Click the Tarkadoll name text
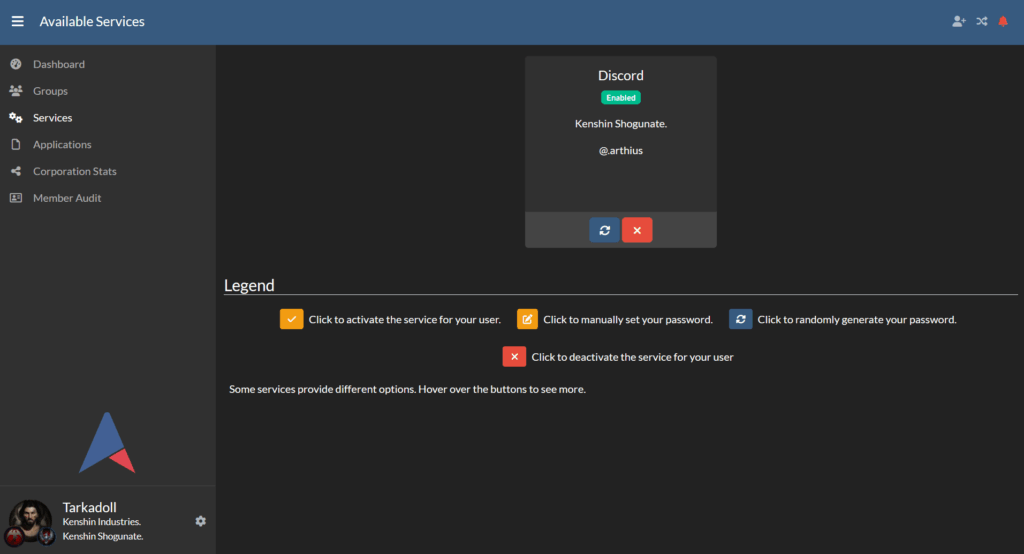The image size is (1024, 554). pyautogui.click(x=89, y=507)
